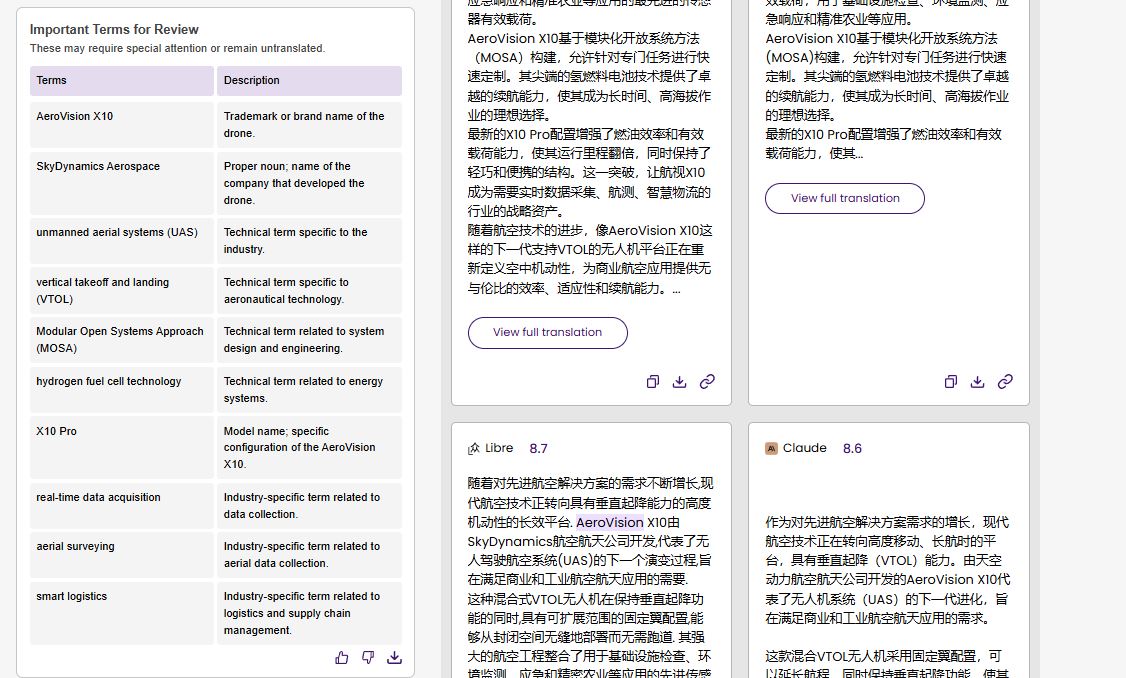Image resolution: width=1126 pixels, height=678 pixels.
Task: Click the Claude engine logo icon
Action: click(771, 448)
